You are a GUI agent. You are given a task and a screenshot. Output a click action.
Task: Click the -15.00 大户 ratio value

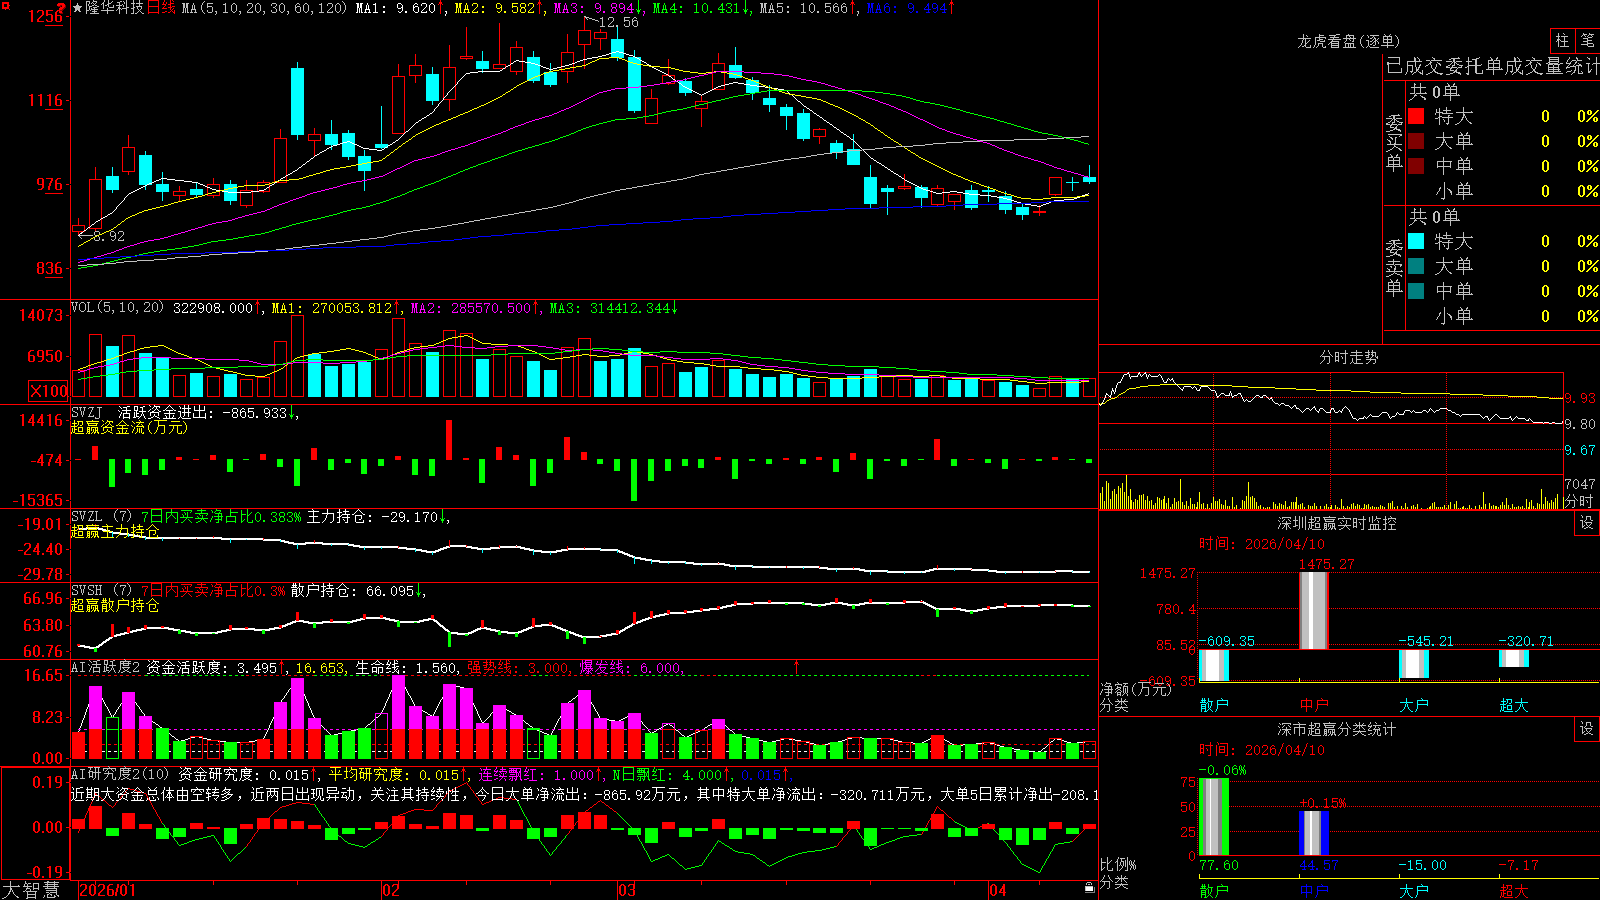(1422, 865)
